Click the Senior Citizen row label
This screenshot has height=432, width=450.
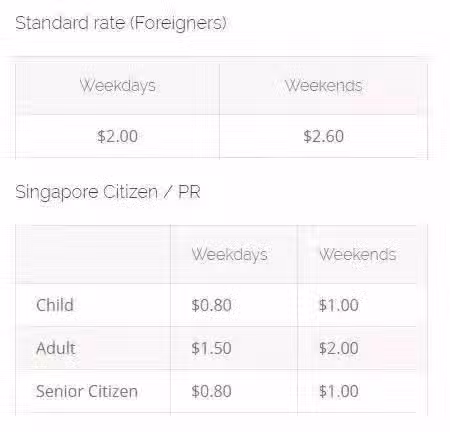click(87, 391)
